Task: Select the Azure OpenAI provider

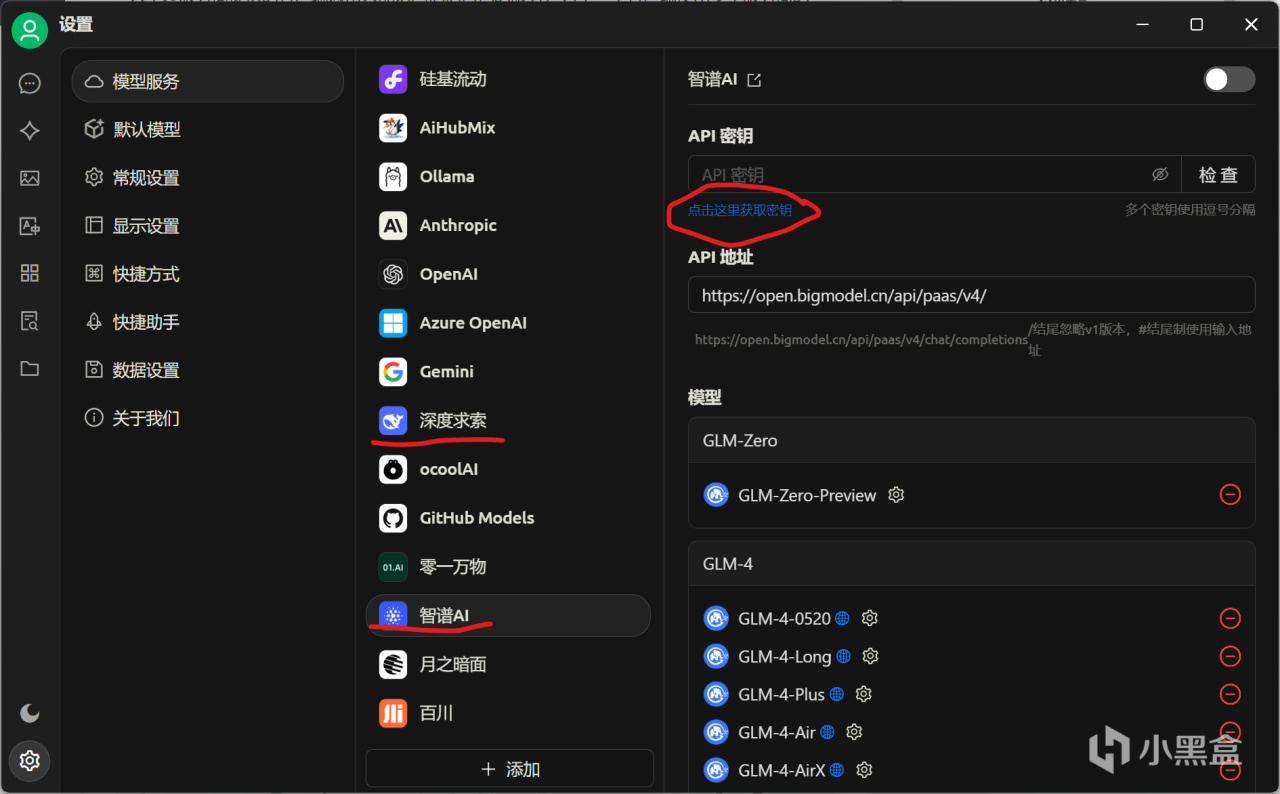Action: pos(508,323)
